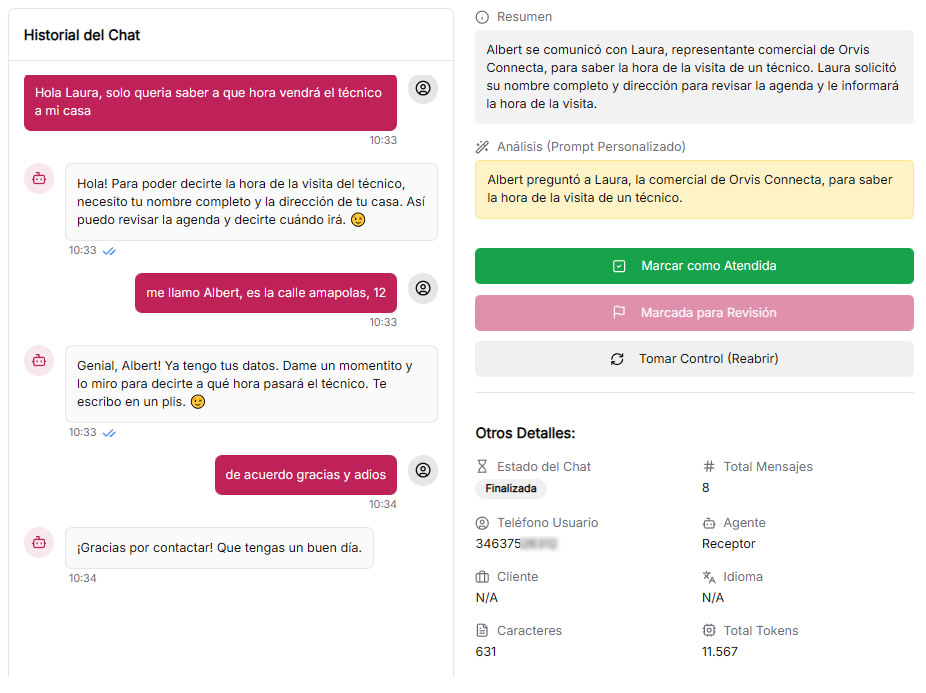The image size is (926, 693).
Task: Click the translate icon beside Idioma
Action: (x=709, y=577)
